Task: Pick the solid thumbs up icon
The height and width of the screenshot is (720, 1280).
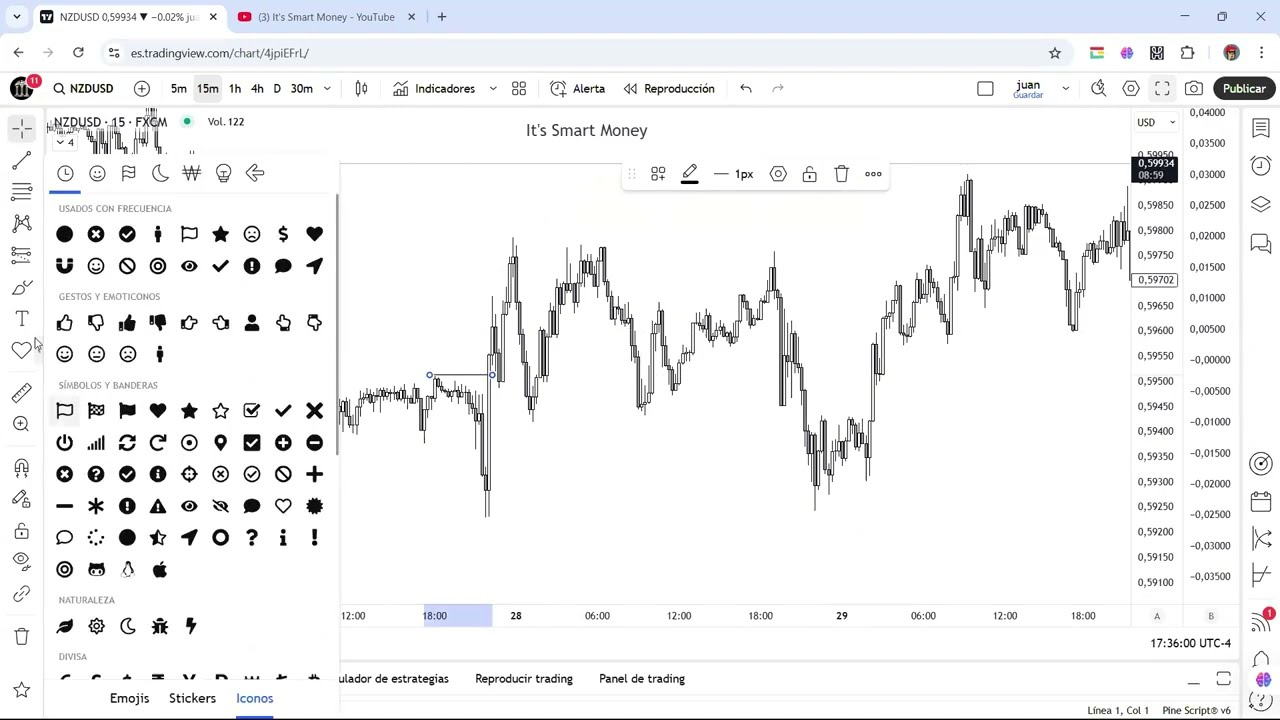Action: pos(127,323)
